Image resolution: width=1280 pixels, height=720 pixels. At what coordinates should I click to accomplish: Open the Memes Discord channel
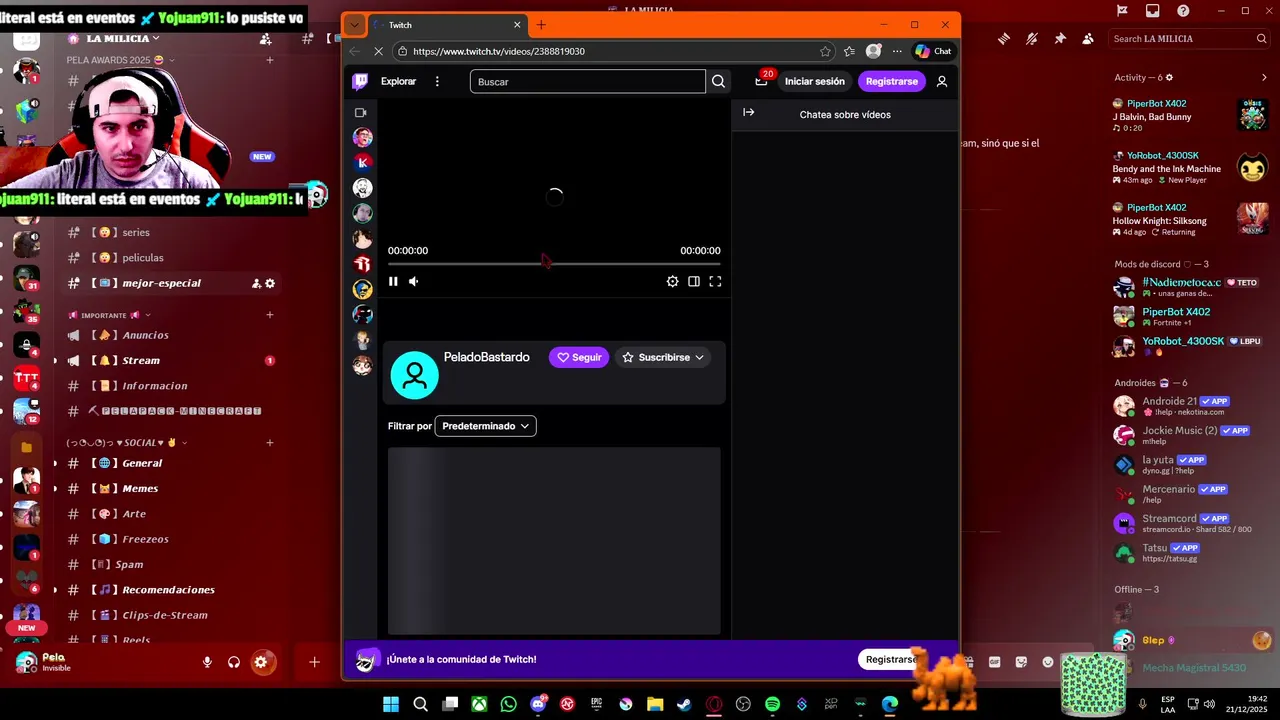[166, 488]
